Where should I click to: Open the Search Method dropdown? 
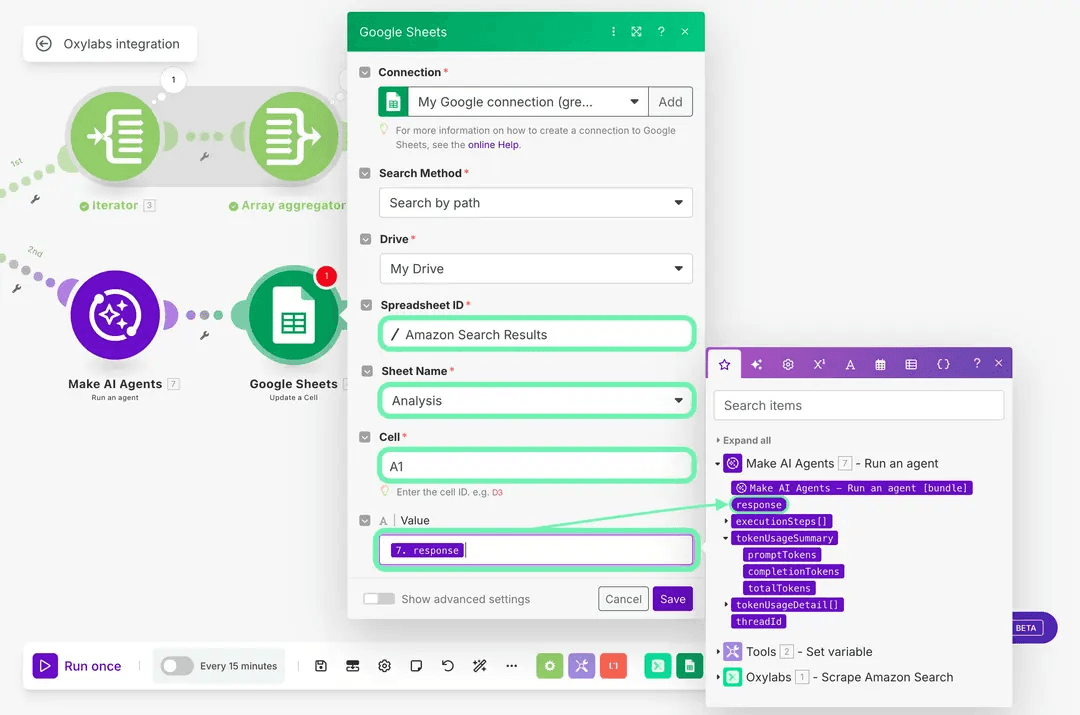(x=535, y=203)
